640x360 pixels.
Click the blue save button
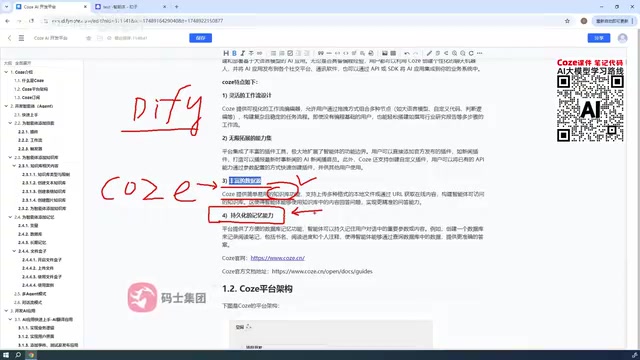tap(200, 38)
